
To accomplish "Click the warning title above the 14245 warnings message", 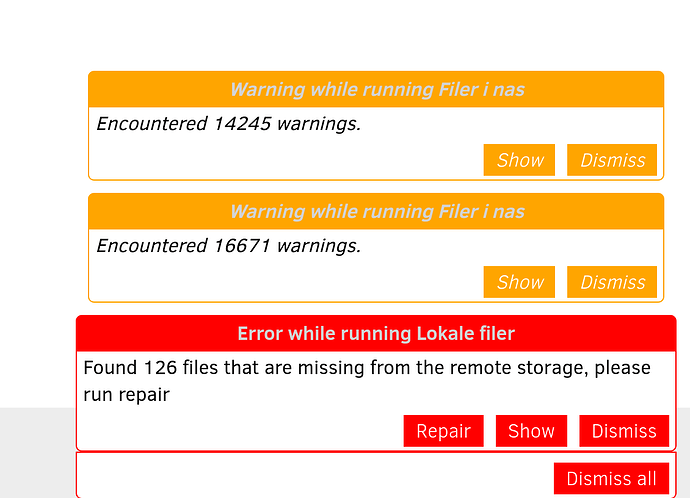I will pyautogui.click(x=376, y=89).
